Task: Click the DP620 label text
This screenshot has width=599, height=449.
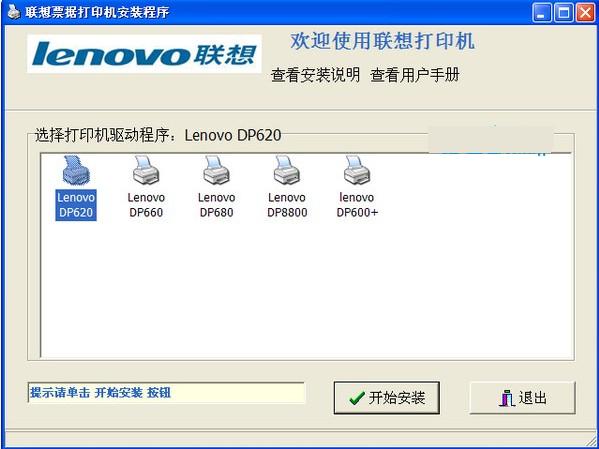Action: click(x=76, y=212)
